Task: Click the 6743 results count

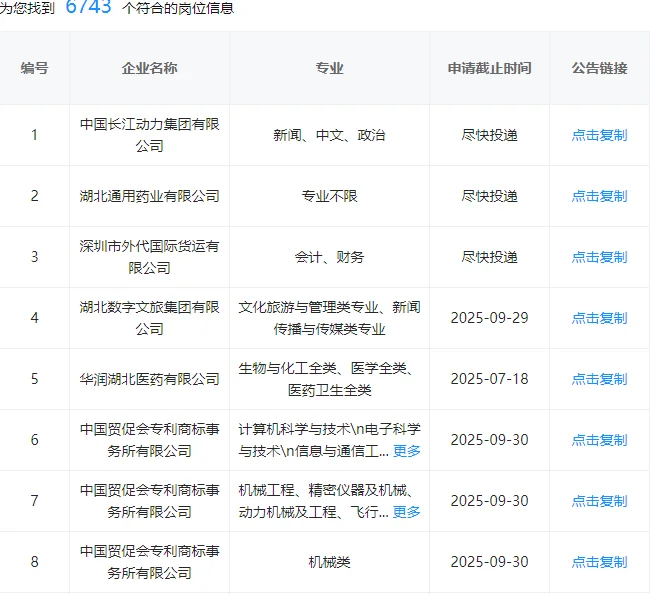Action: (x=89, y=7)
